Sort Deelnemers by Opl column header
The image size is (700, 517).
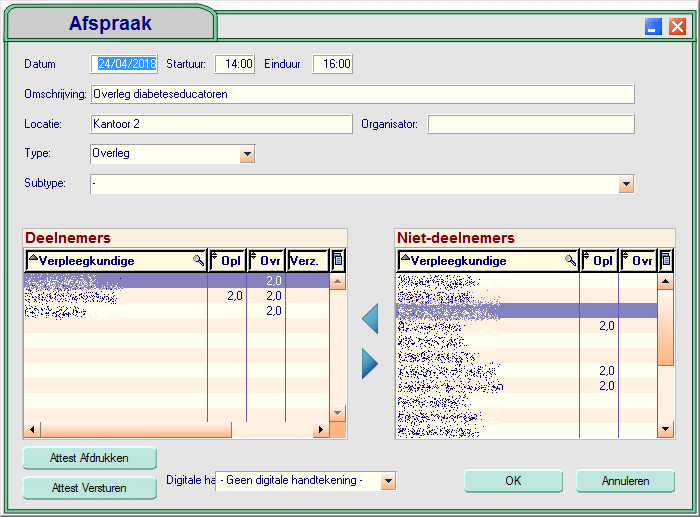(228, 261)
